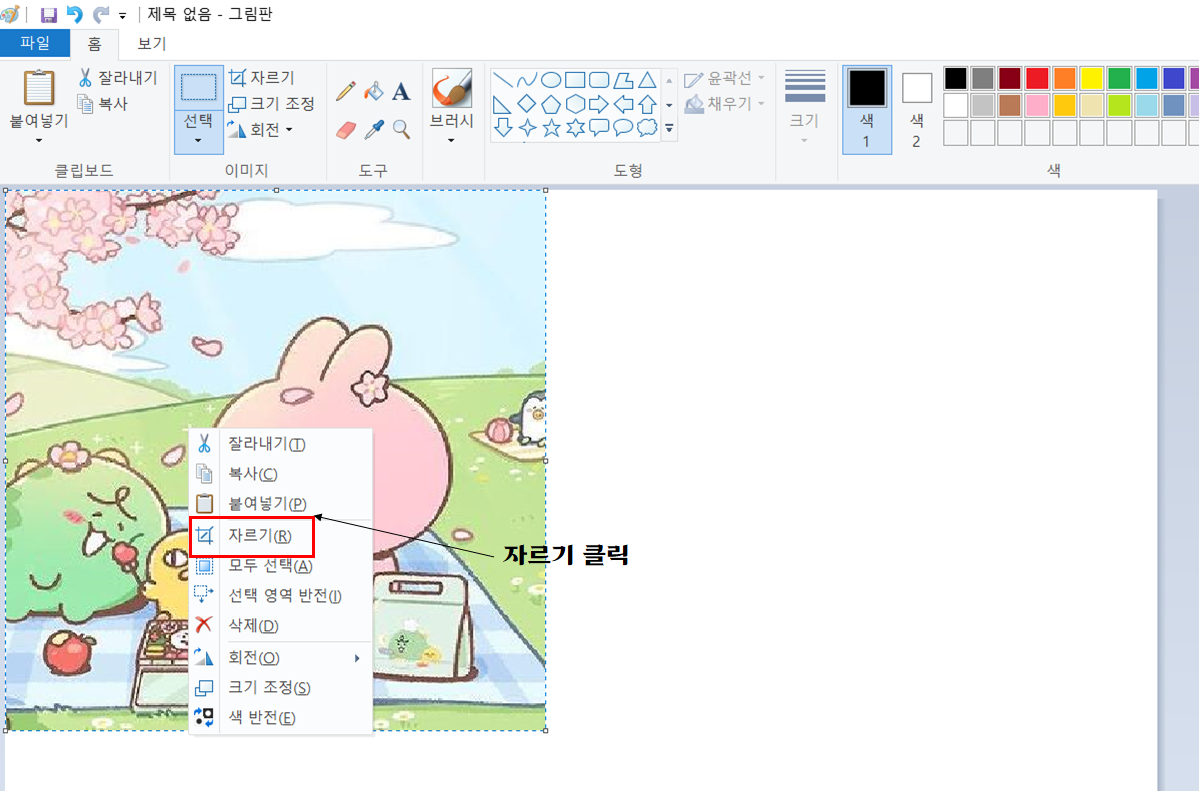Pick the red palette swatch

[x=1037, y=78]
